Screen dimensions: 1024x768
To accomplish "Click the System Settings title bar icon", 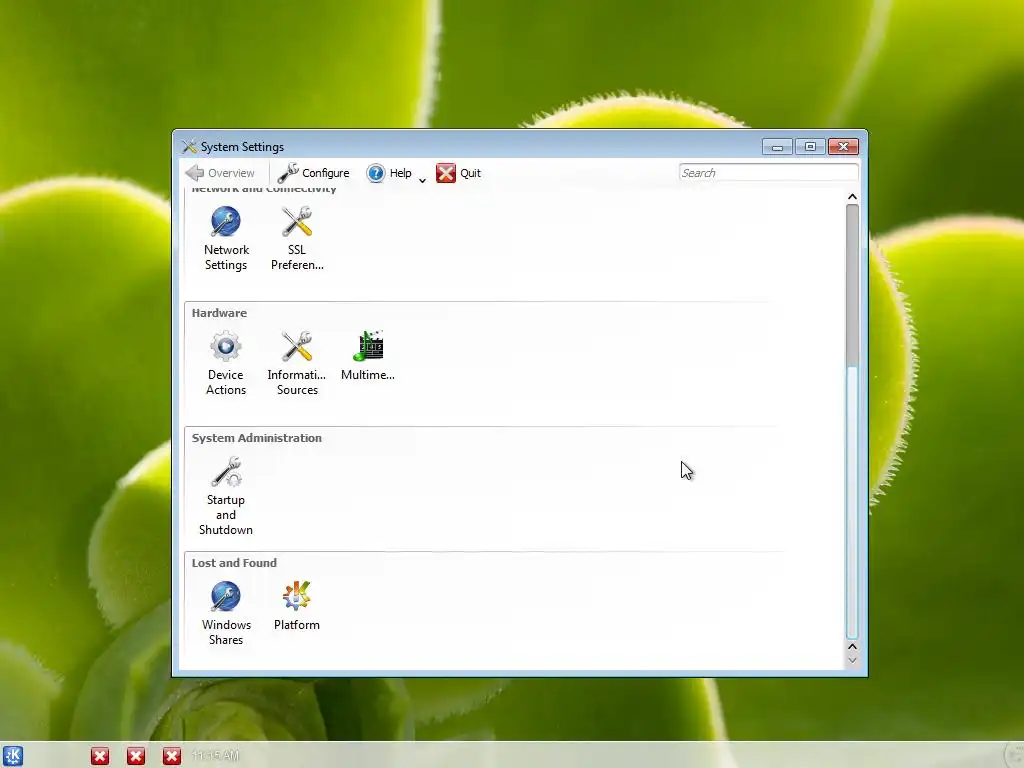I will coord(189,146).
